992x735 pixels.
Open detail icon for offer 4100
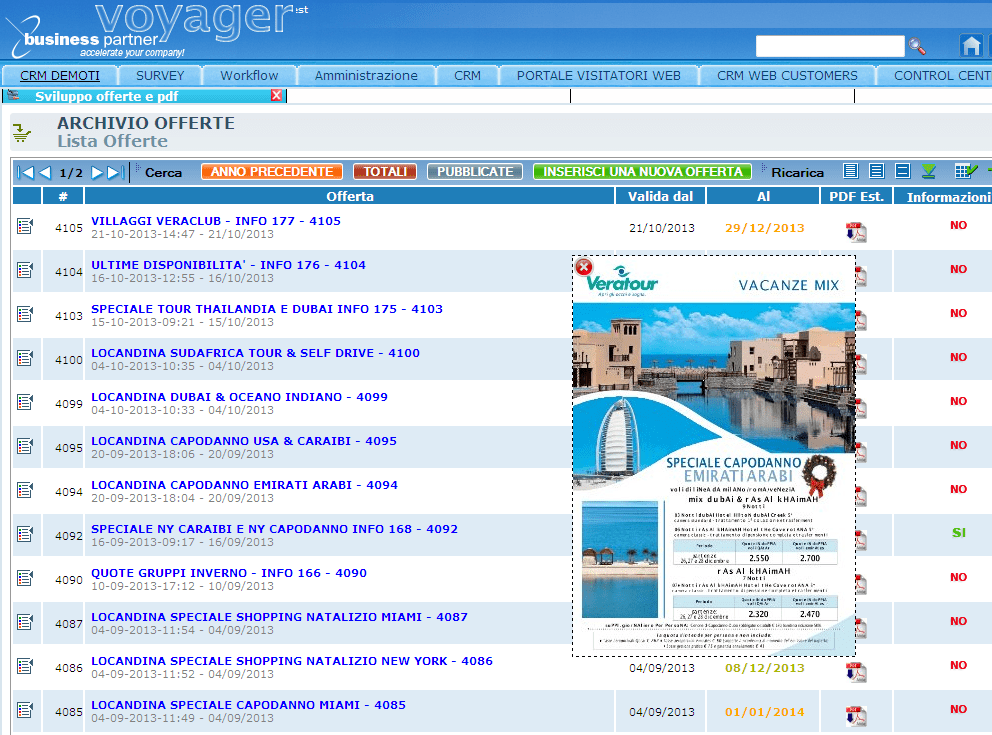[x=25, y=358]
